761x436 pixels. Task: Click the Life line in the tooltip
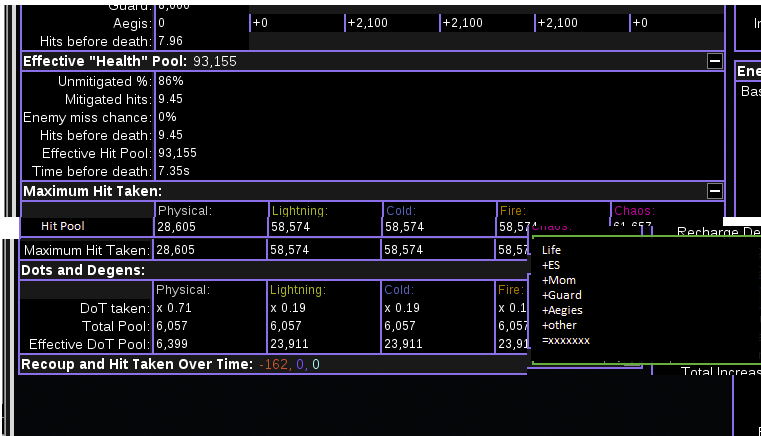551,250
